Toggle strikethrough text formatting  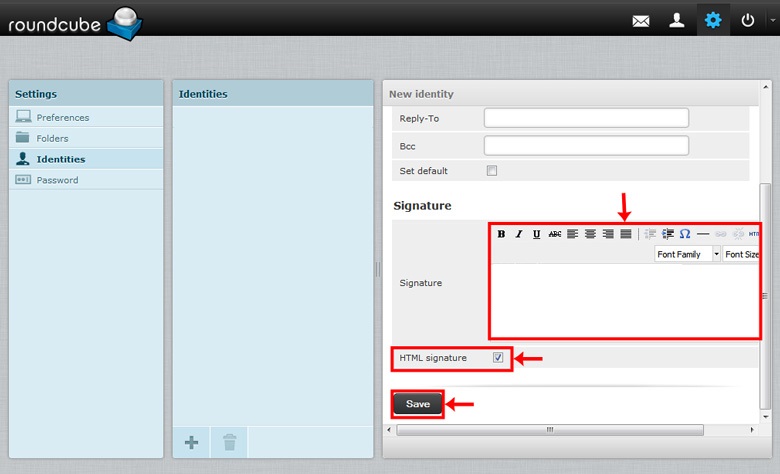554,234
